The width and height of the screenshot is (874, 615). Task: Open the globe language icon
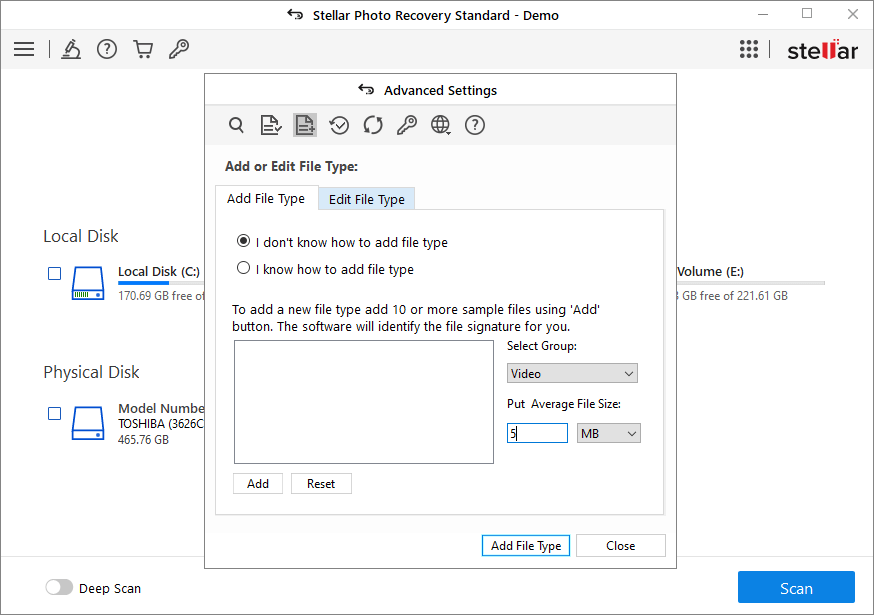click(441, 125)
